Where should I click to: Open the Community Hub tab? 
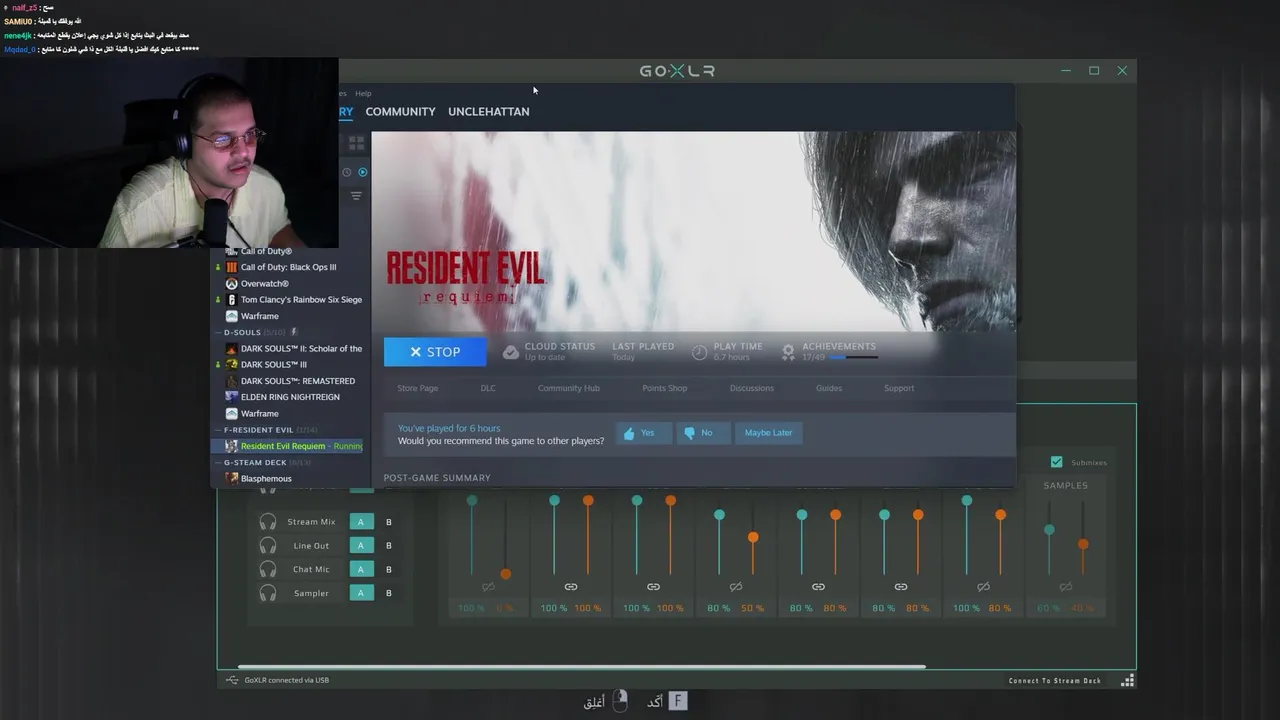coord(569,388)
